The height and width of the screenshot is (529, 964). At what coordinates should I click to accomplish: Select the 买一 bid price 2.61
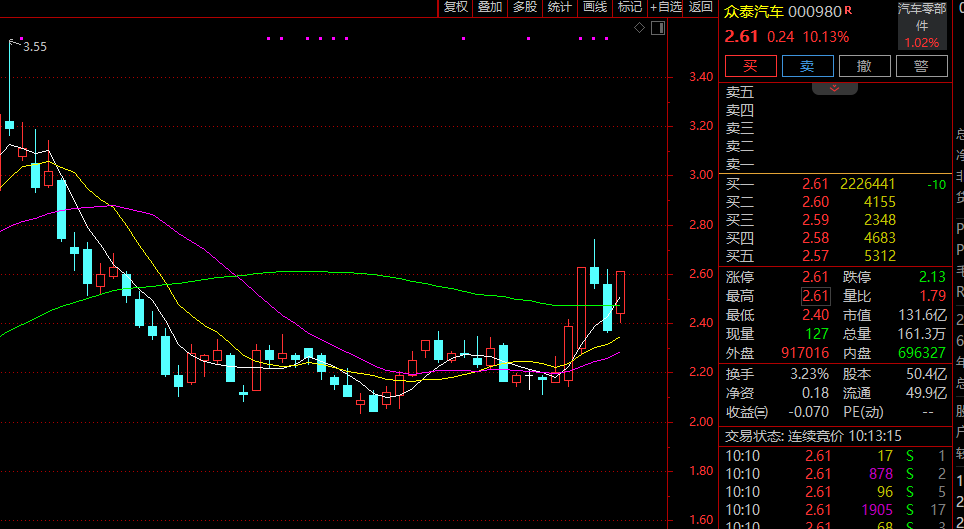point(815,184)
